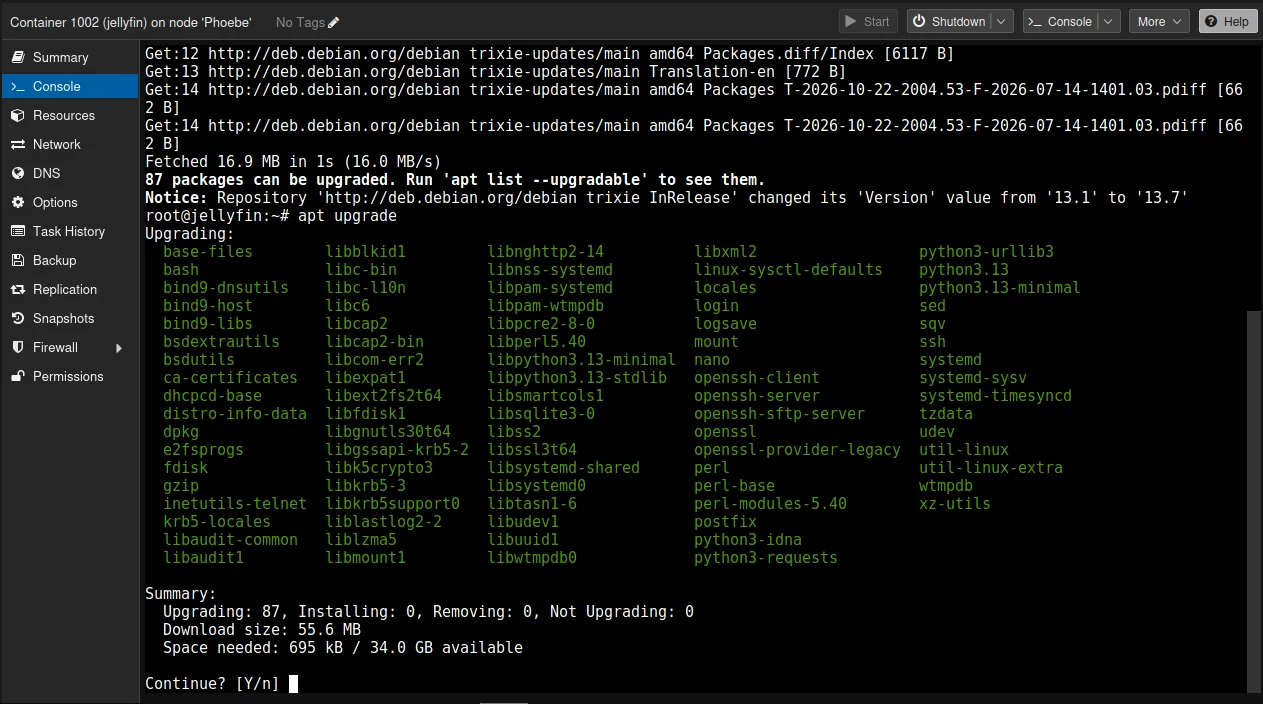Viewport: 1263px width, 704px height.
Task: Open the Backup section
Action: coord(70,260)
